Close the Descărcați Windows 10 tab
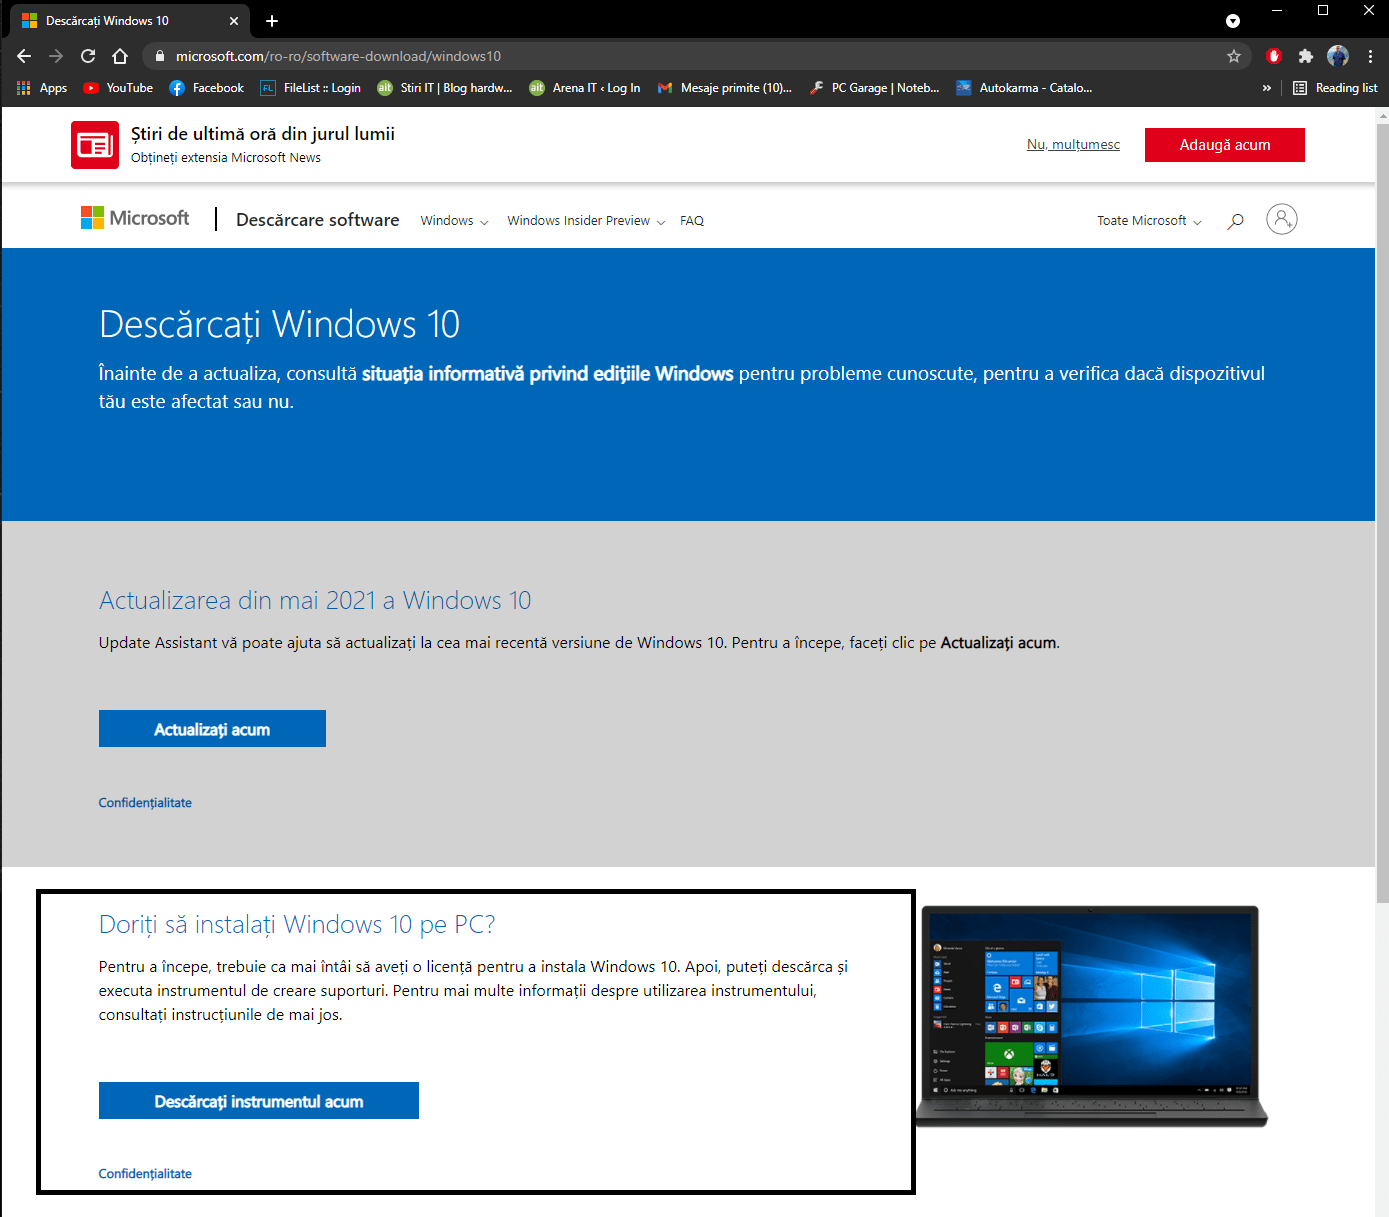 [x=234, y=20]
